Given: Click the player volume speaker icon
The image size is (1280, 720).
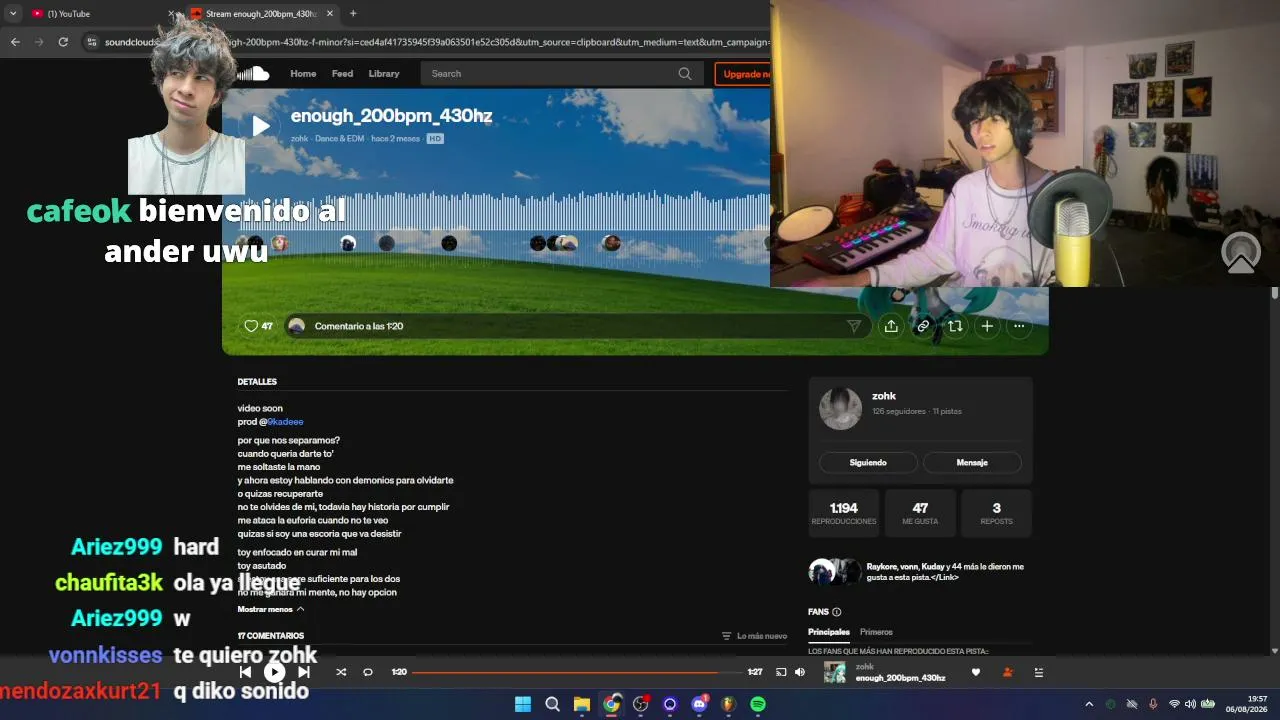Looking at the screenshot, I should [x=800, y=672].
